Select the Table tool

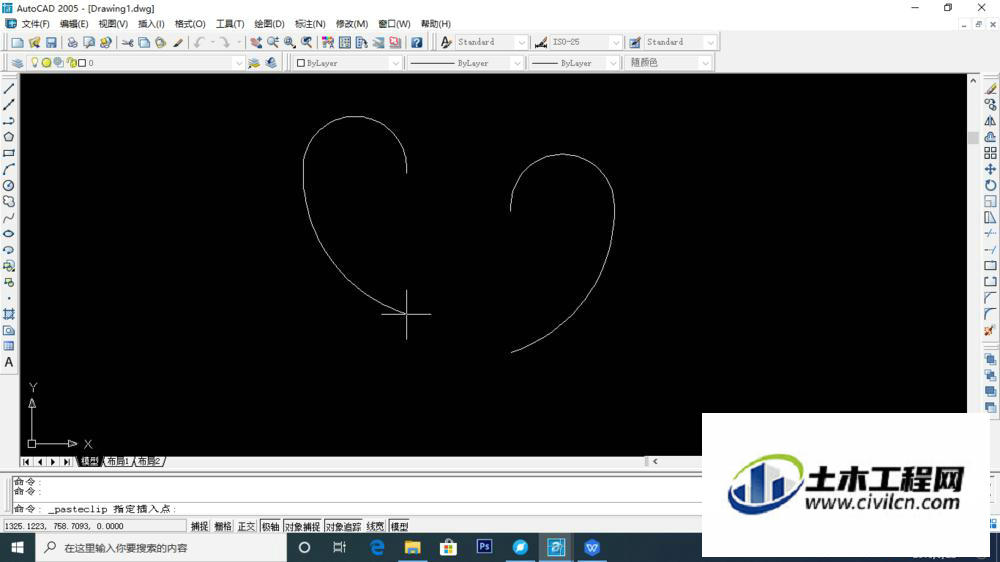click(9, 346)
